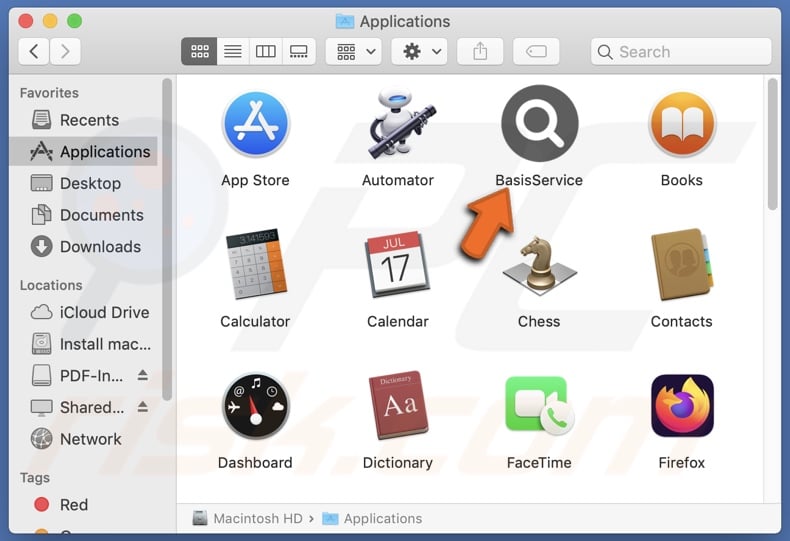Select the Chess app icon
Screen dimensions: 790x541
click(540, 266)
